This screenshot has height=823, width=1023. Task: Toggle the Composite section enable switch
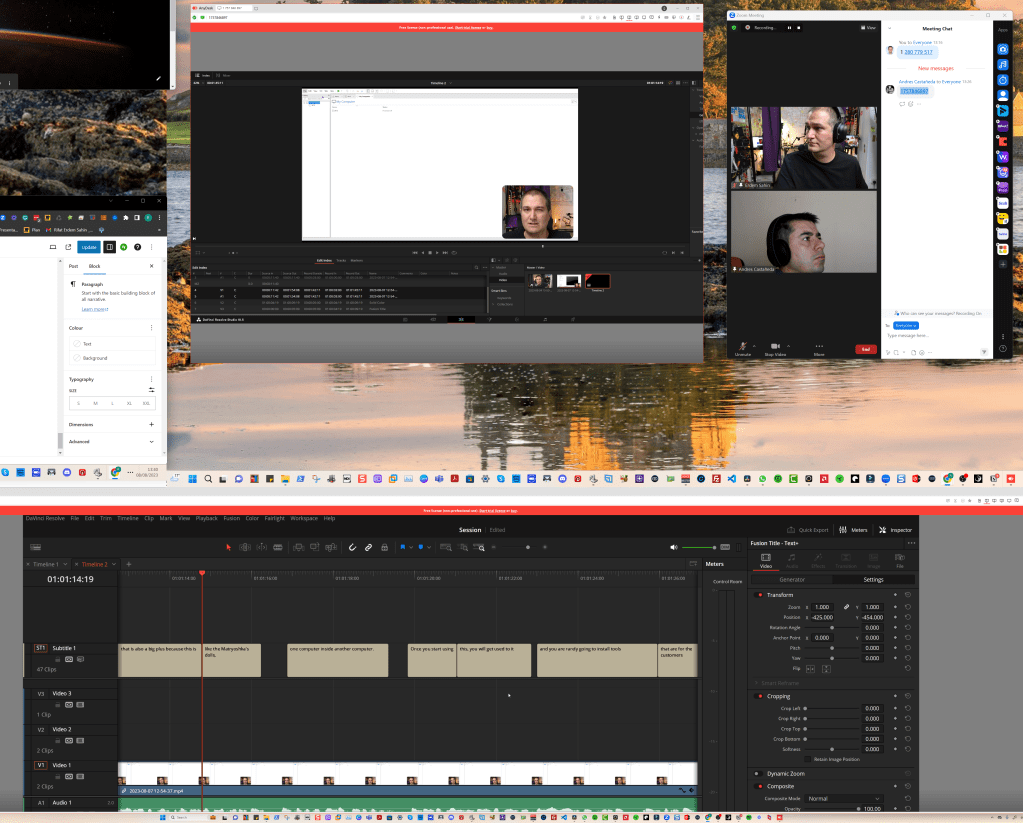coord(760,786)
